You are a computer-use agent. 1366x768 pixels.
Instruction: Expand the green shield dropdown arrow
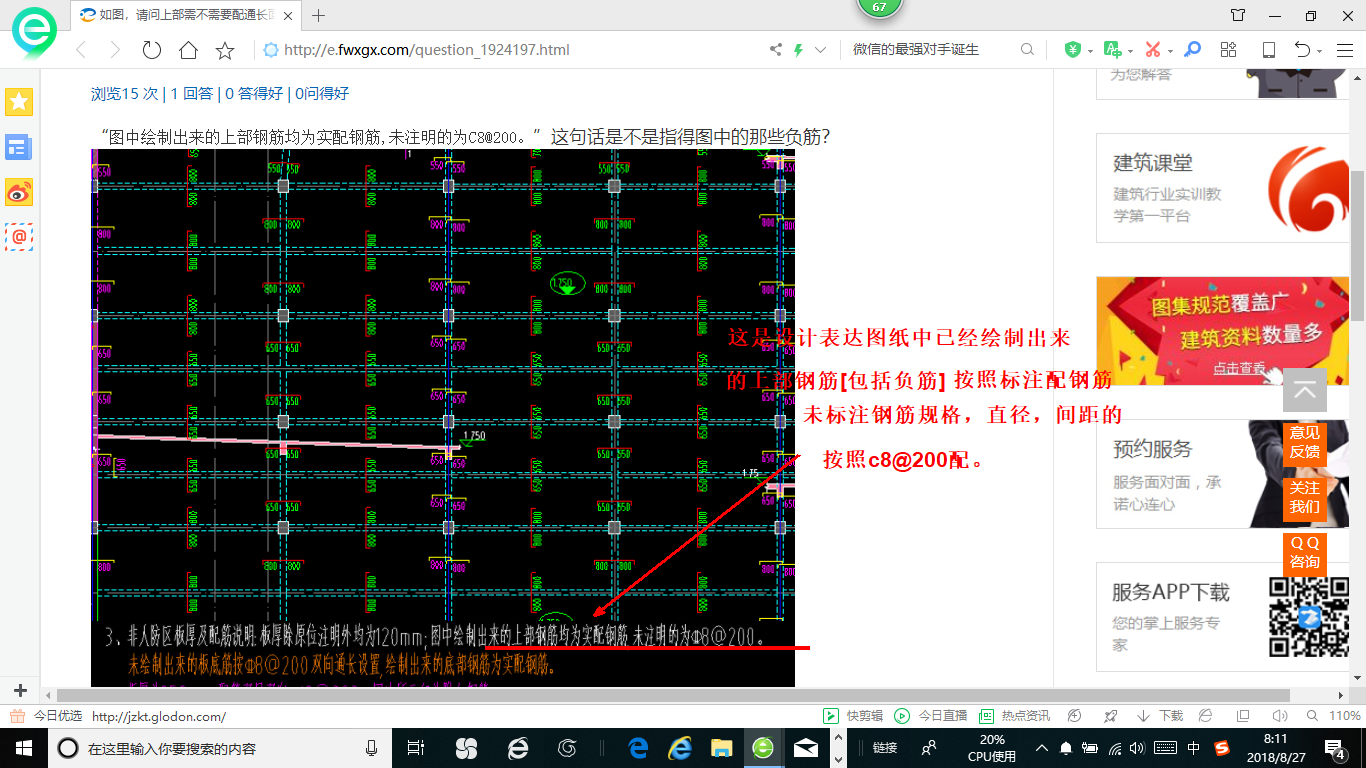coord(1089,51)
